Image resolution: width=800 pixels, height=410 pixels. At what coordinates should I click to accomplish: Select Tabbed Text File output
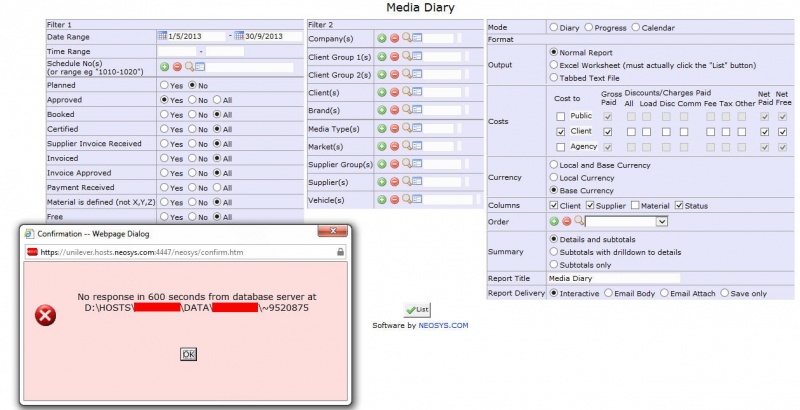pos(554,78)
